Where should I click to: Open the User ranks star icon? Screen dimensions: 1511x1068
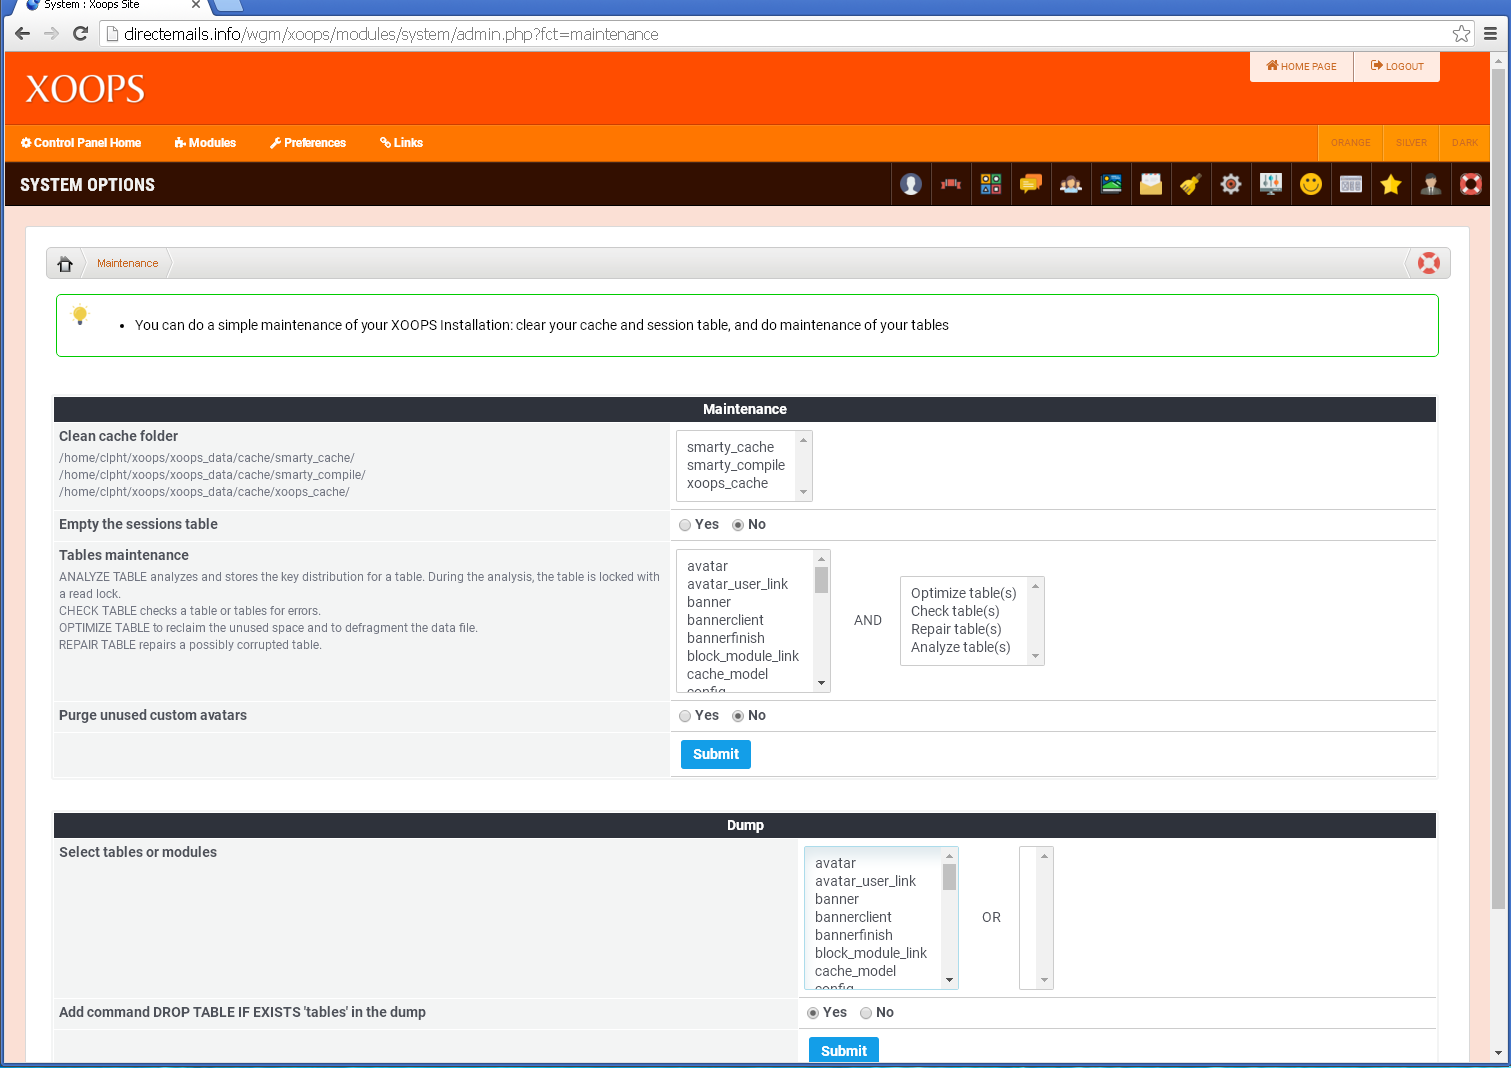tap(1391, 184)
